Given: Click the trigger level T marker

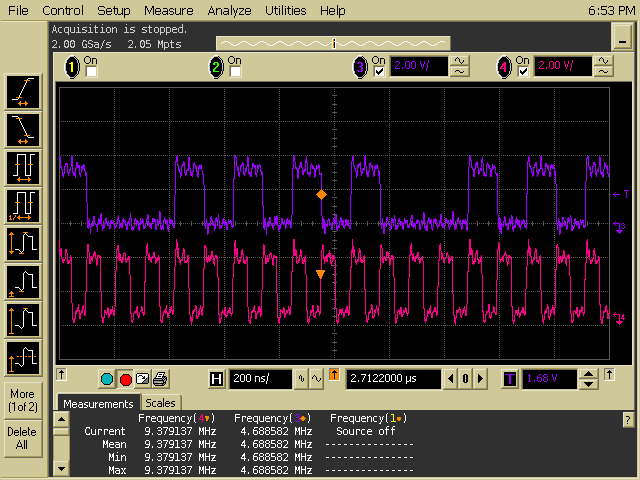Looking at the screenshot, I should [x=621, y=194].
